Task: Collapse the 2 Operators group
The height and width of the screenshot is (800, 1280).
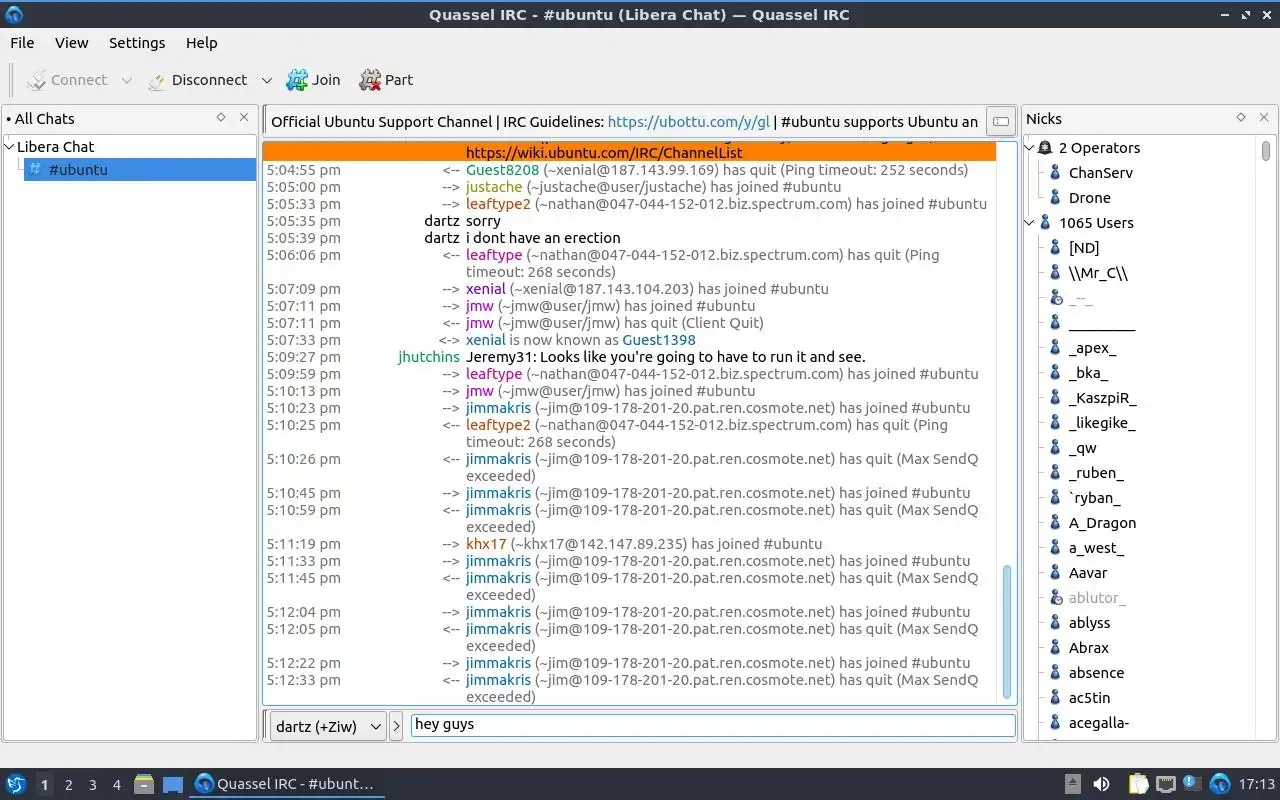Action: pyautogui.click(x=1030, y=148)
